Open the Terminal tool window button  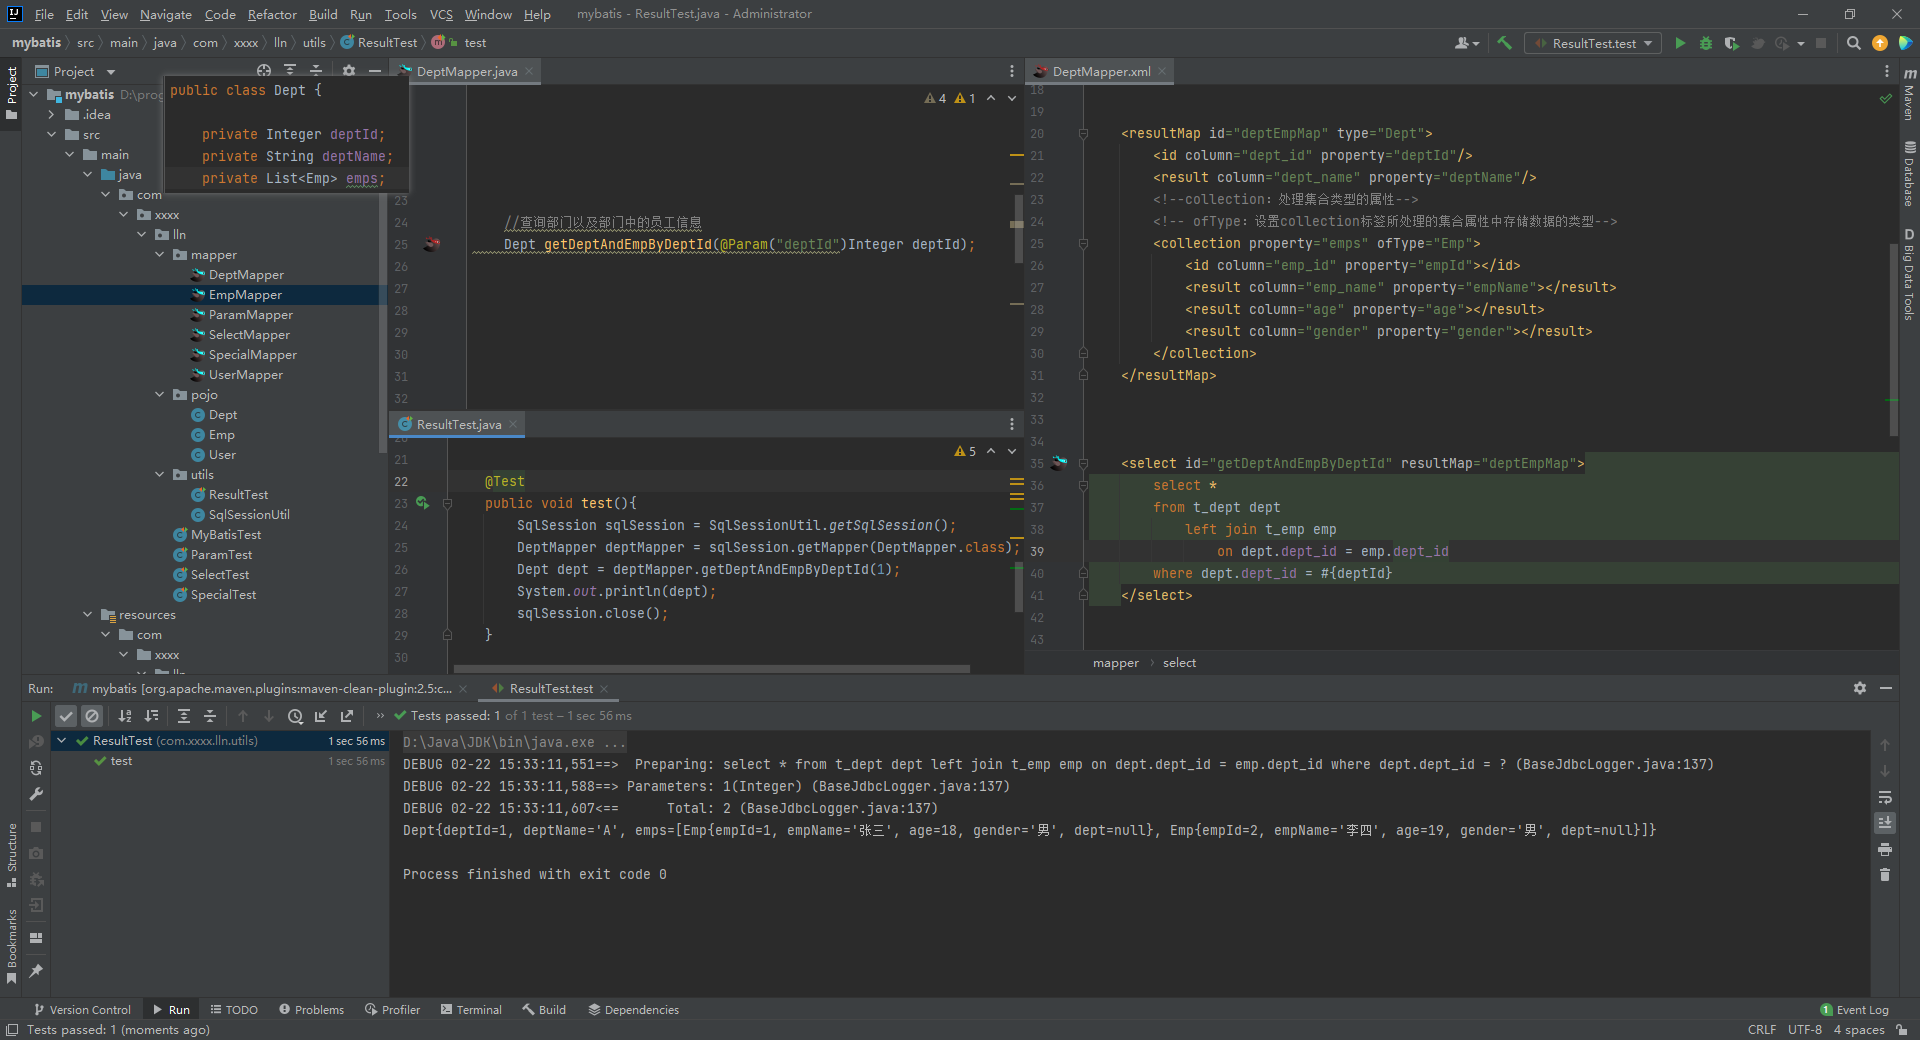pyautogui.click(x=471, y=1010)
